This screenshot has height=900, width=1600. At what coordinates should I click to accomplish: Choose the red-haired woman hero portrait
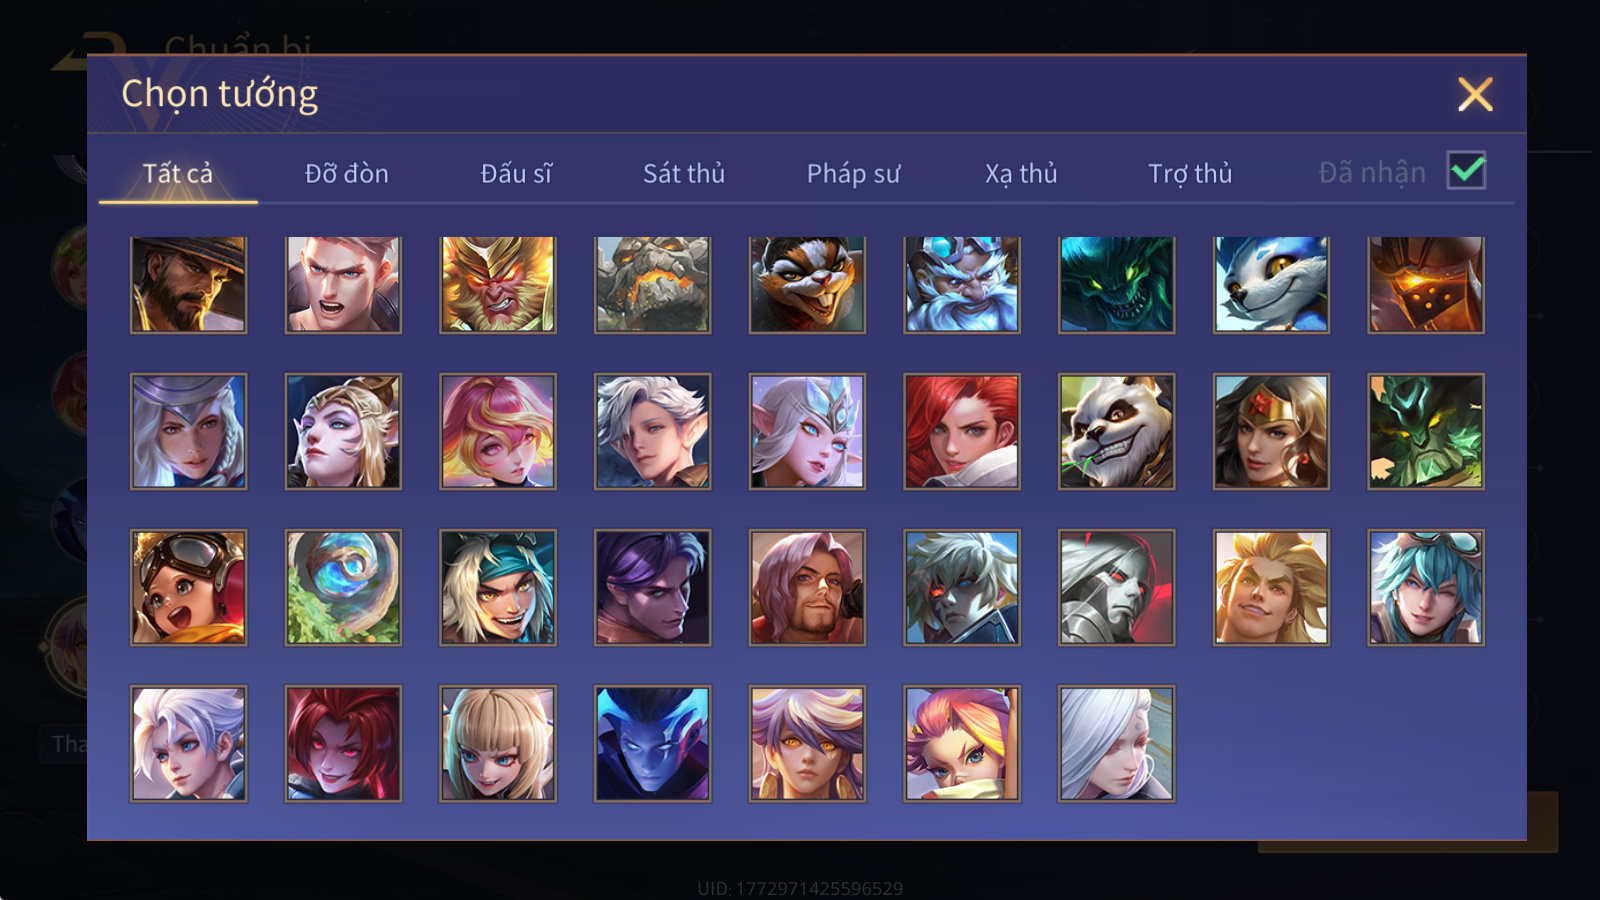pos(962,431)
